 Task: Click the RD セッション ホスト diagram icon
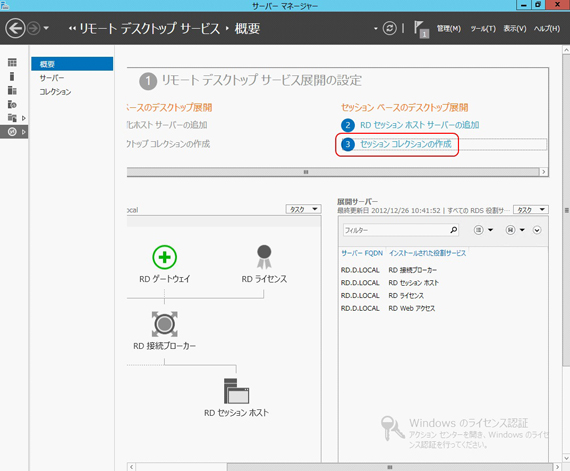coord(237,391)
